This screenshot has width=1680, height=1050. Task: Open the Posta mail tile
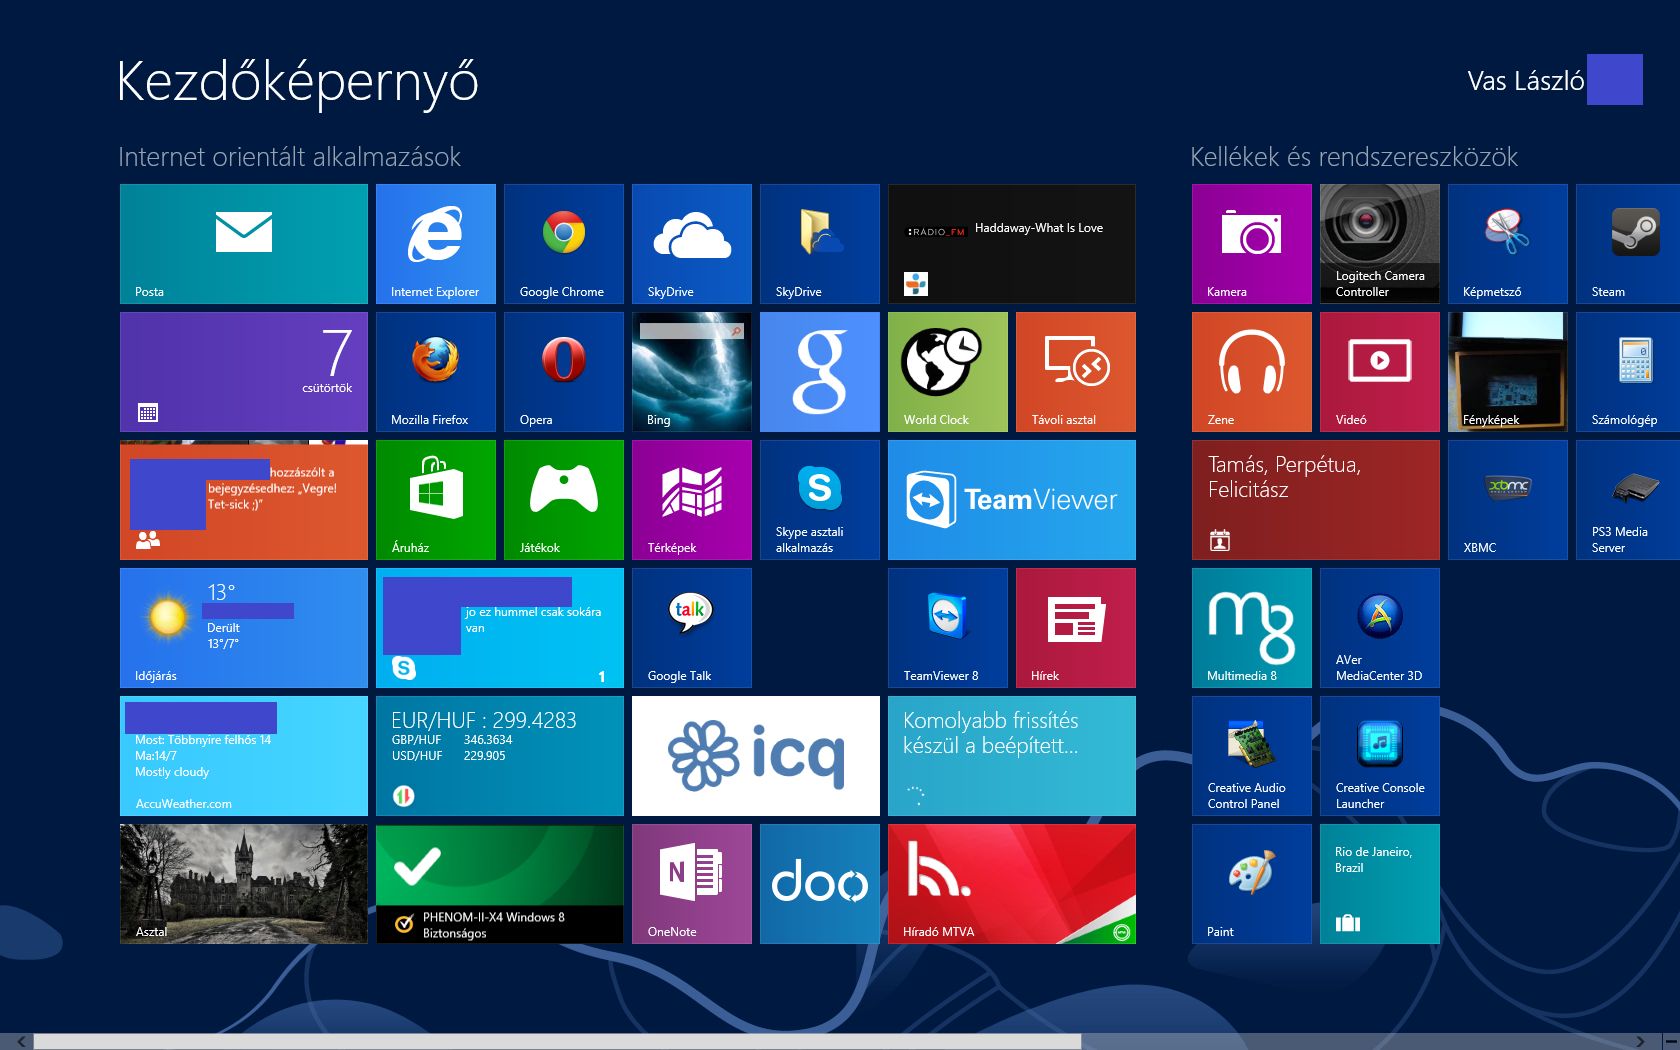[x=244, y=244]
